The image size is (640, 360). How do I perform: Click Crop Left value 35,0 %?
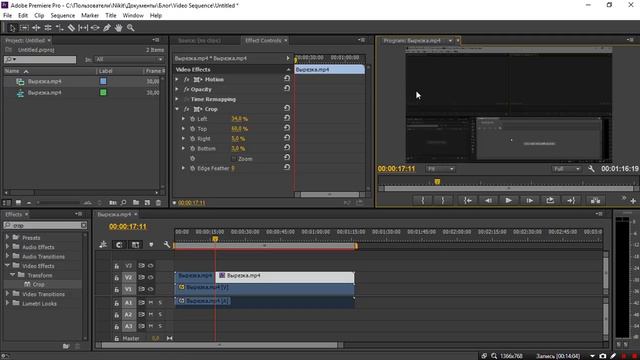[240, 119]
